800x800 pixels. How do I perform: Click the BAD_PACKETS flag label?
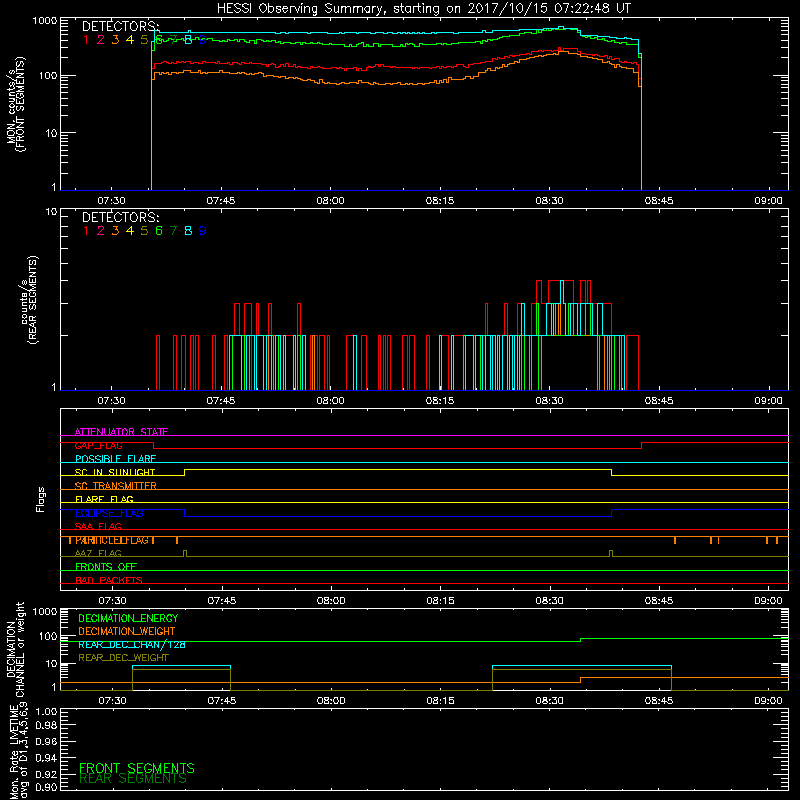(x=109, y=580)
